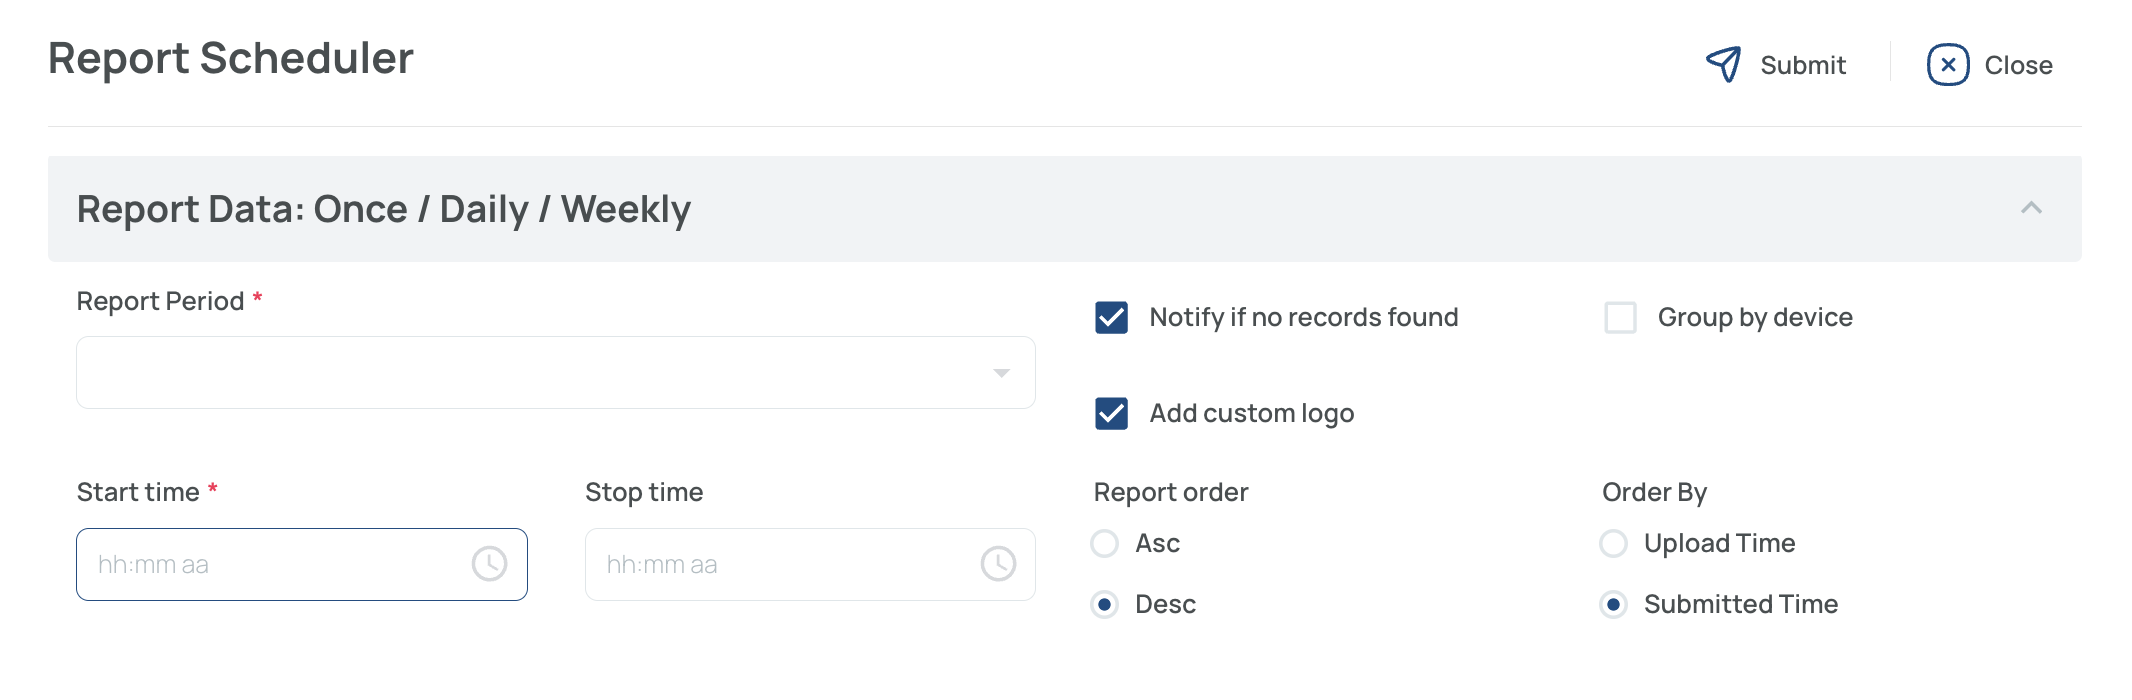
Task: Choose Upload Time for Order By
Action: coord(1613,544)
